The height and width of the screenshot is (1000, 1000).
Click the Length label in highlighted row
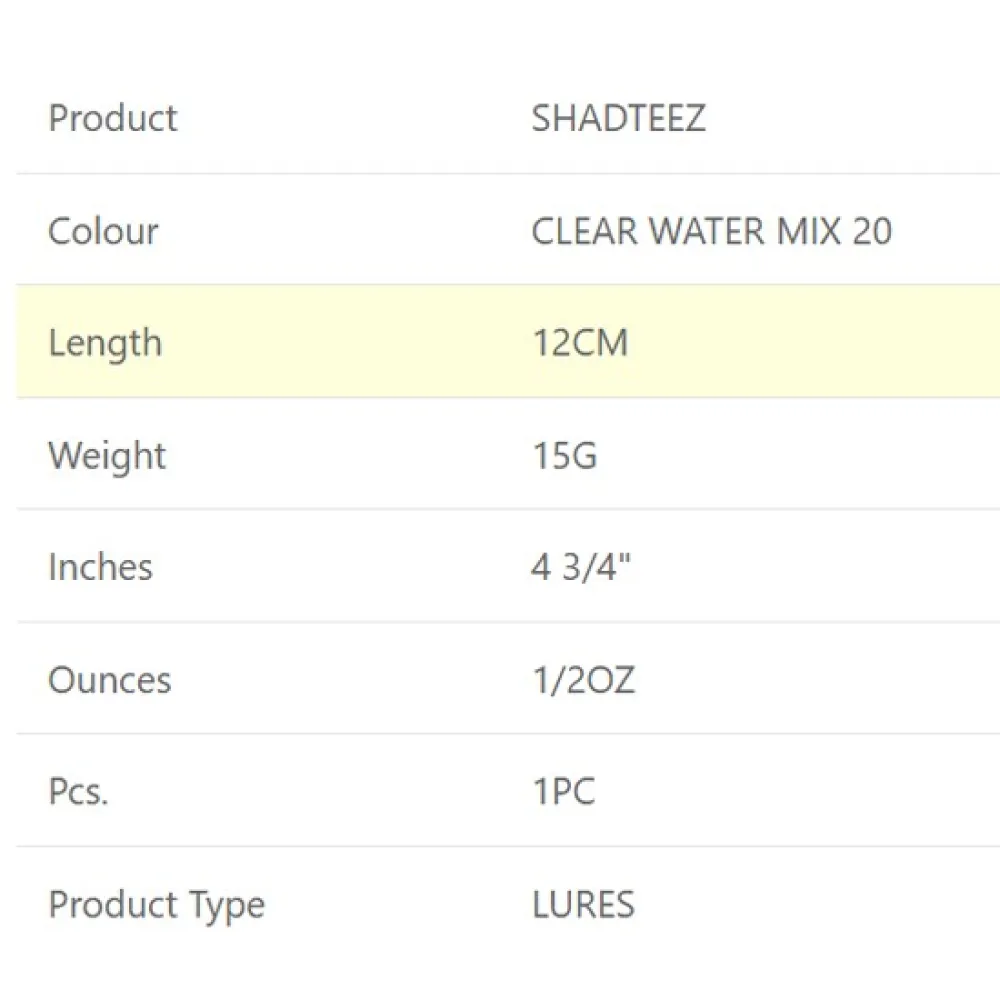pyautogui.click(x=104, y=343)
